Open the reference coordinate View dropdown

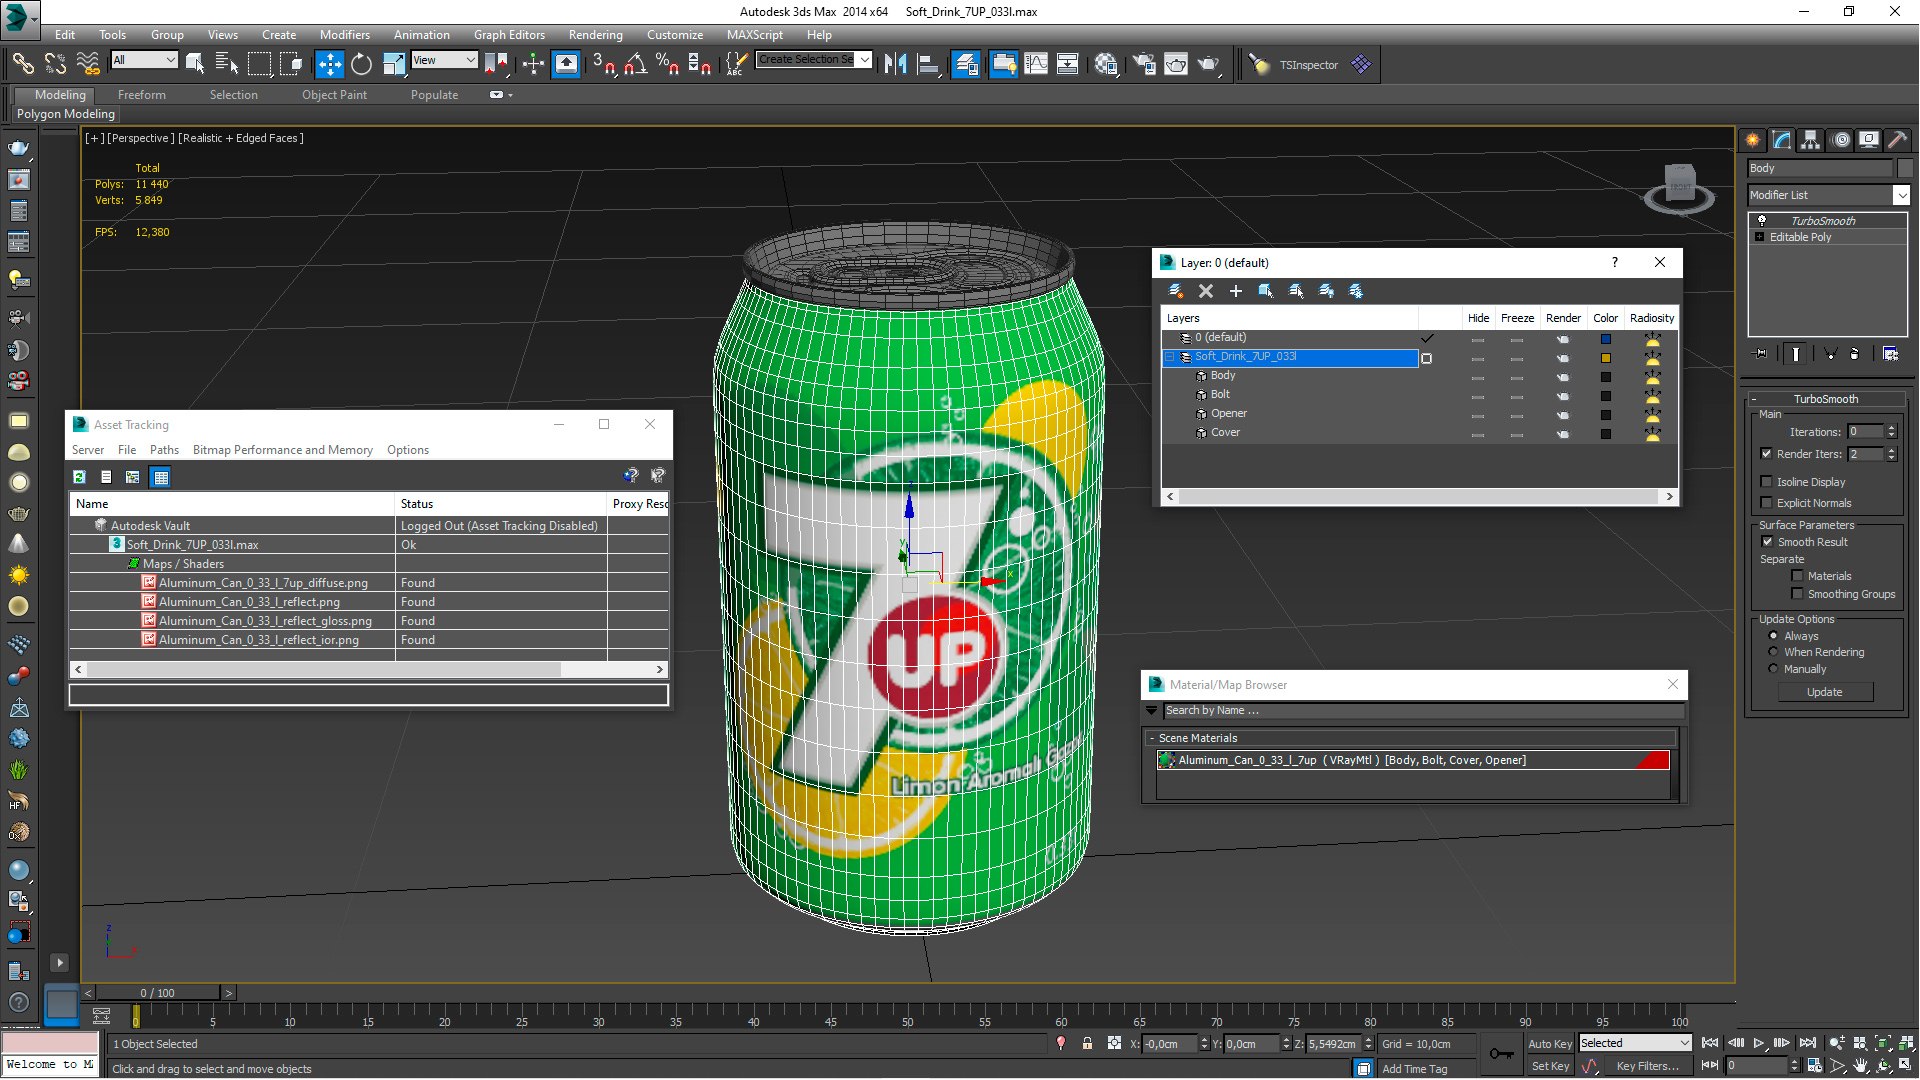point(444,60)
